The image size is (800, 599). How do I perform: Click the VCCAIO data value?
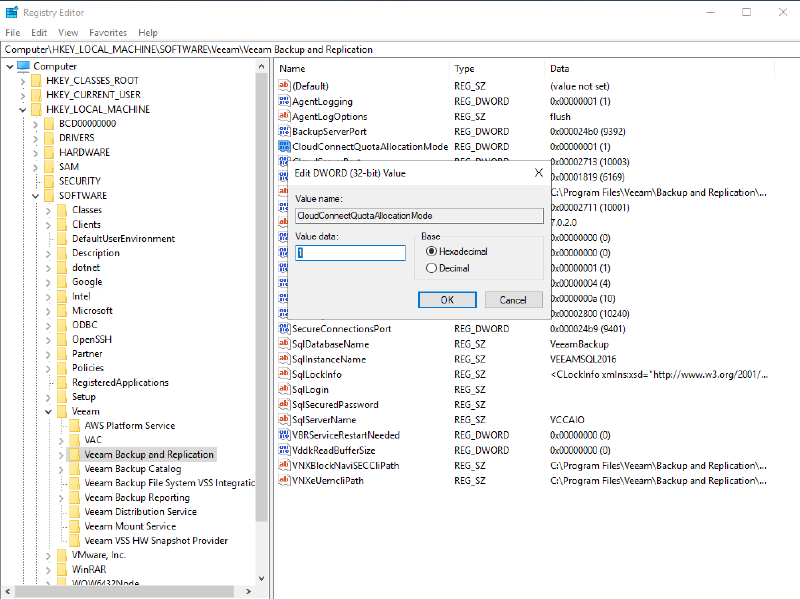click(567, 420)
